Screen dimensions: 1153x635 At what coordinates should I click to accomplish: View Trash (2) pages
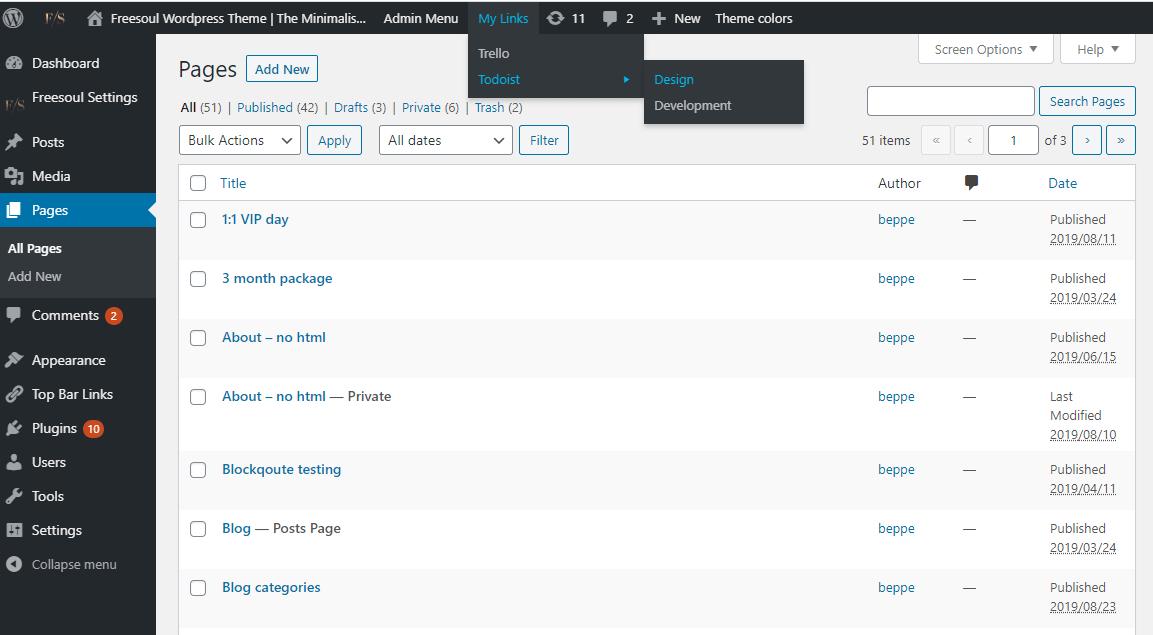tap(499, 107)
